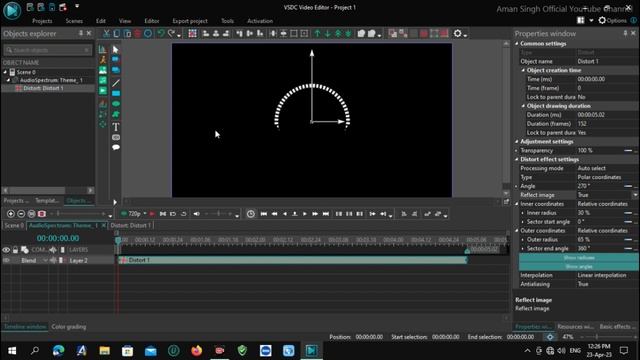640x360 pixels.
Task: Open the Reflect image True dropdown arrow
Action: (635, 195)
